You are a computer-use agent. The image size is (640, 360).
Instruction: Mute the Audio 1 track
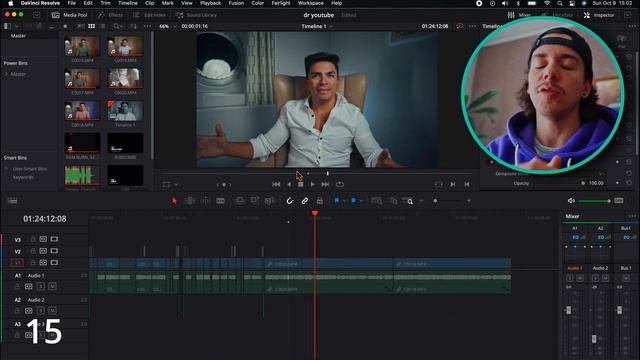(52, 287)
